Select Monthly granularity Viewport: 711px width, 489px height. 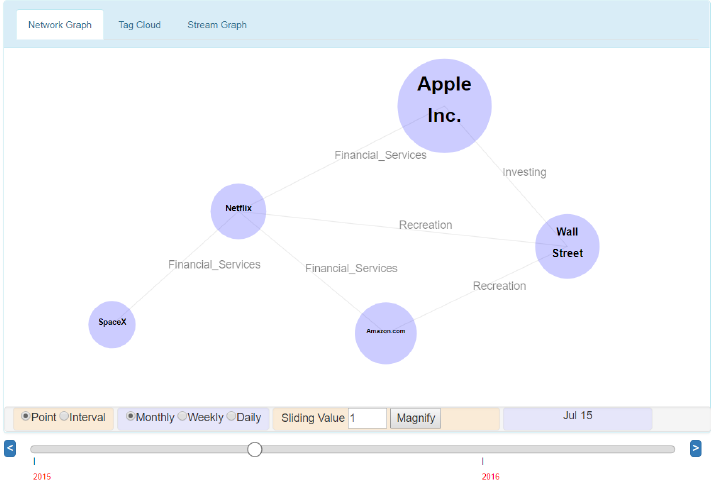click(131, 416)
